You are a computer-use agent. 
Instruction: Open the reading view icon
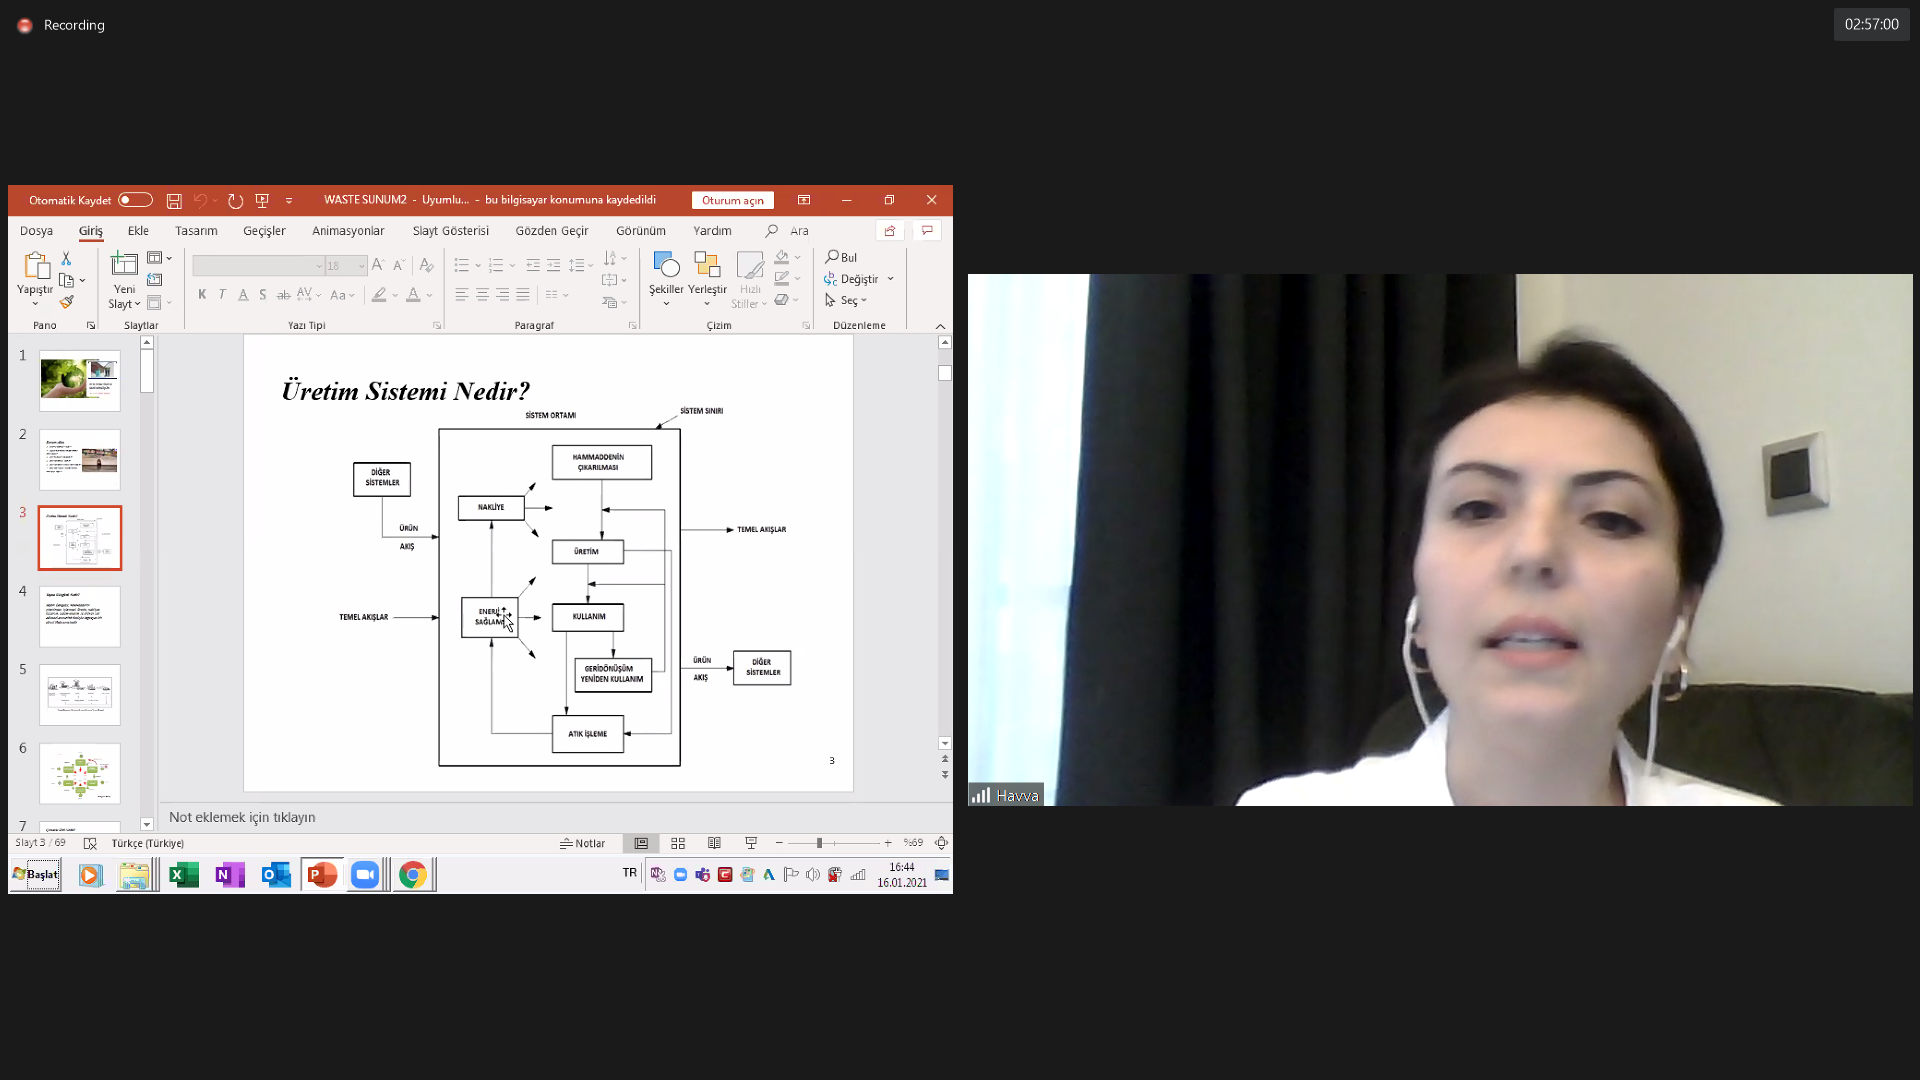714,843
